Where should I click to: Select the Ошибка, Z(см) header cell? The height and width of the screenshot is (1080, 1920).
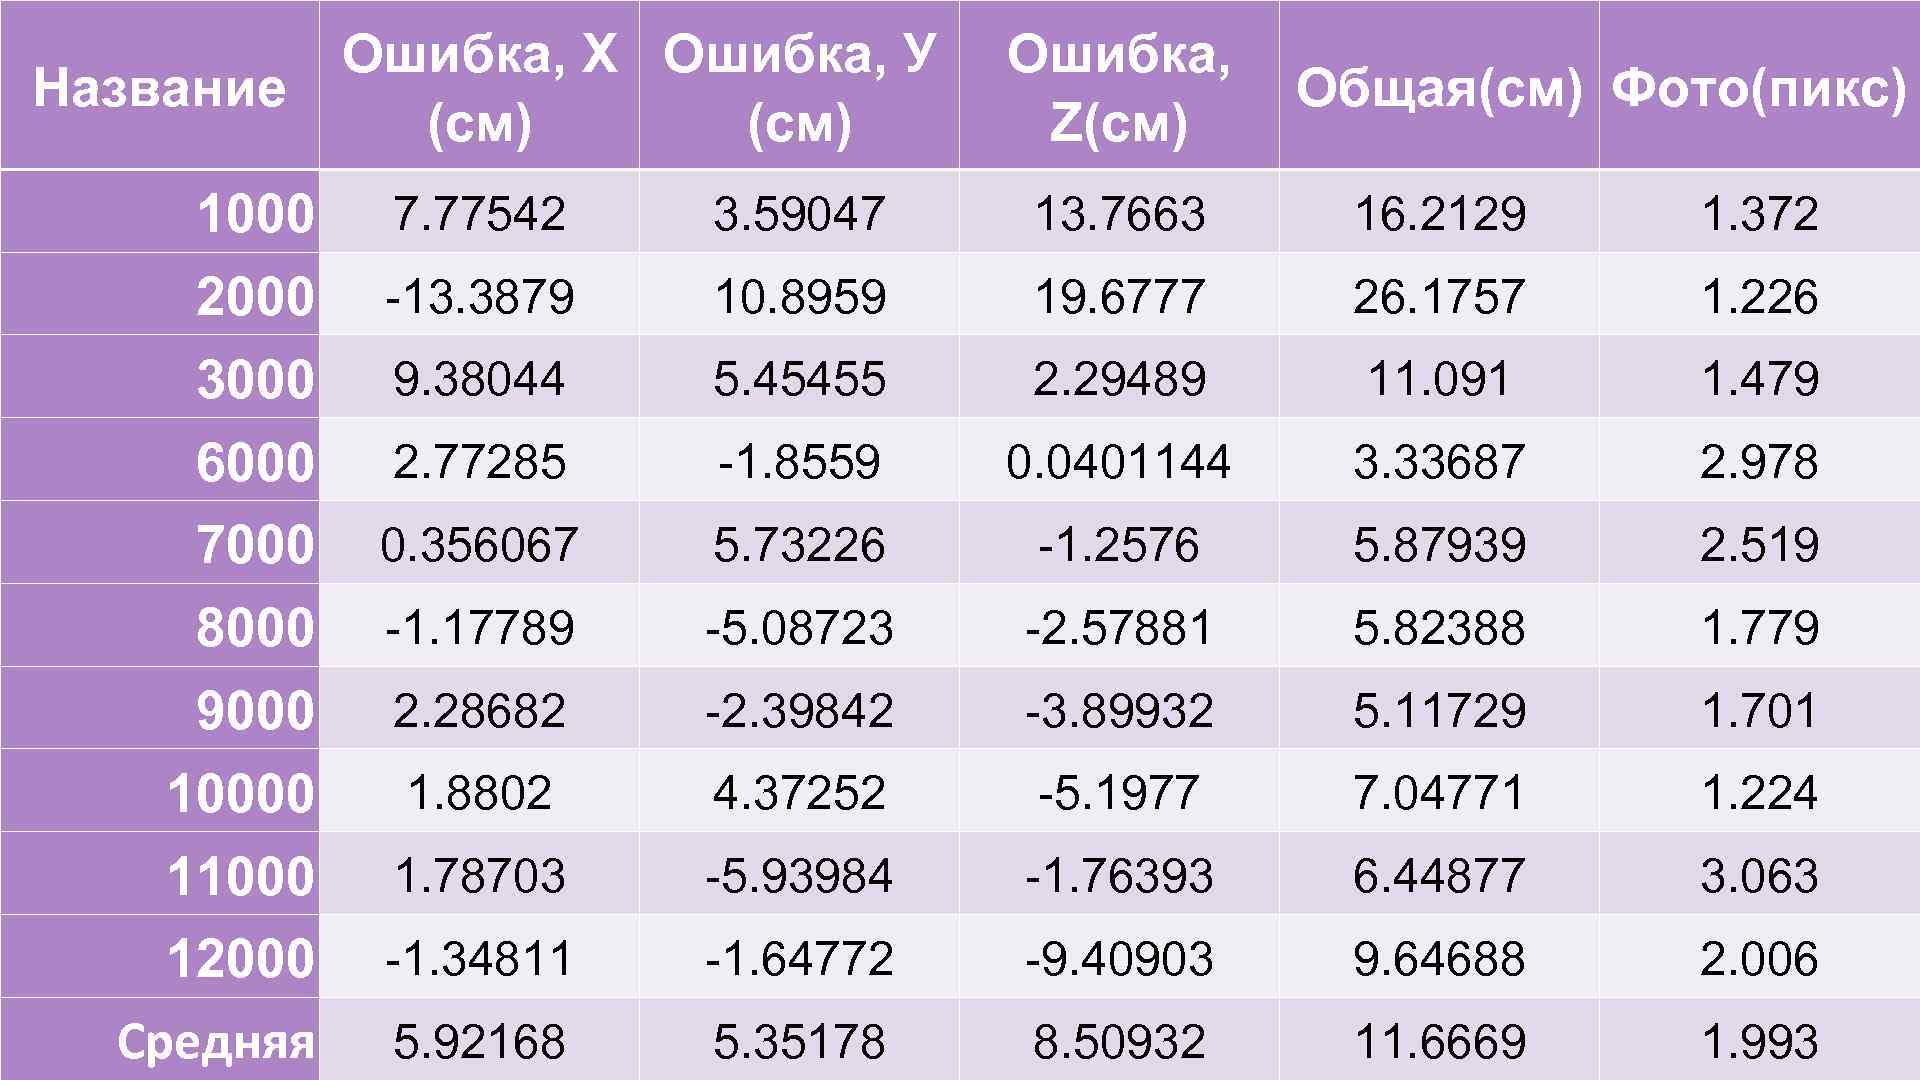coord(1118,87)
